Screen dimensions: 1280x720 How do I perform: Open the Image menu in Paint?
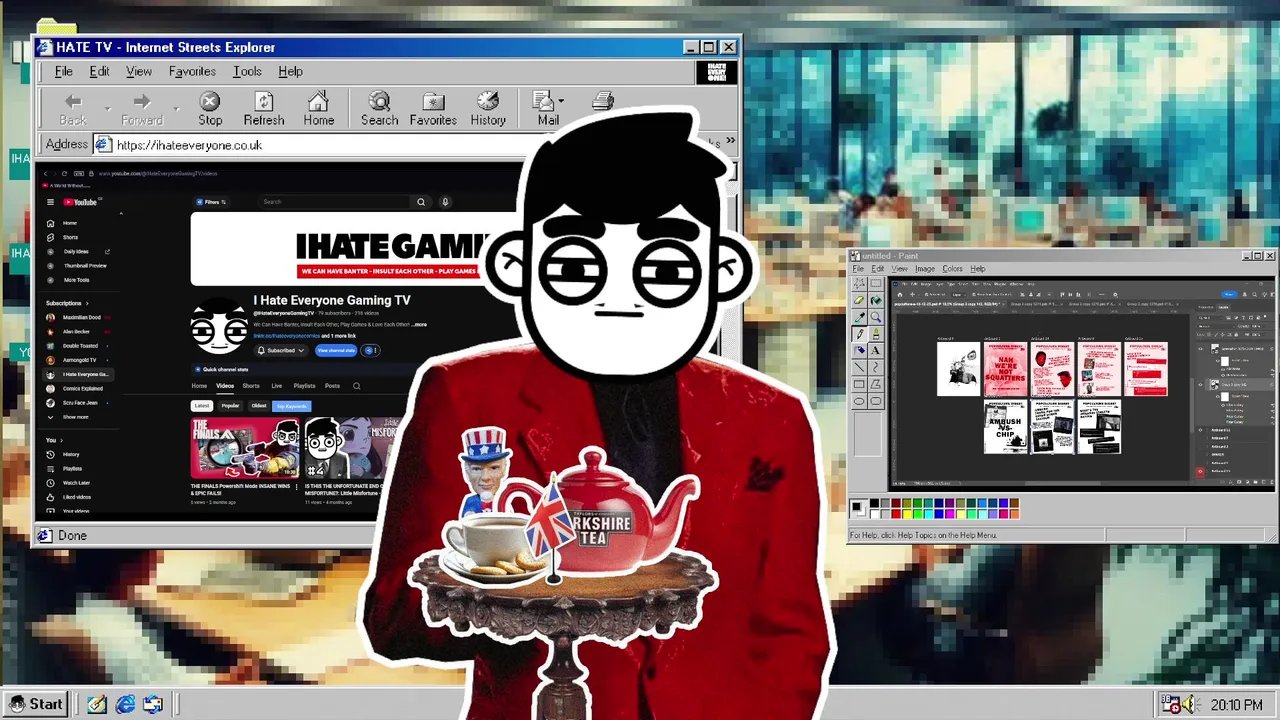(925, 268)
